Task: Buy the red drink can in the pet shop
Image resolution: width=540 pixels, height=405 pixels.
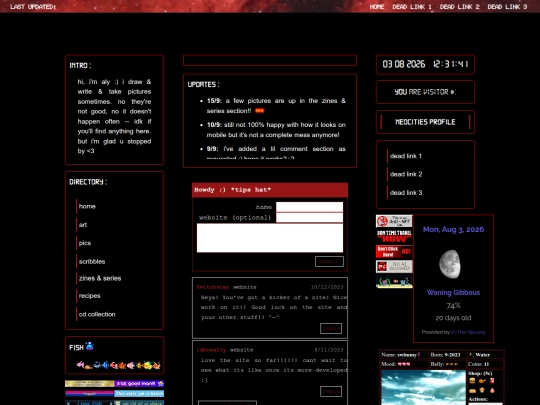Action: coord(492,381)
